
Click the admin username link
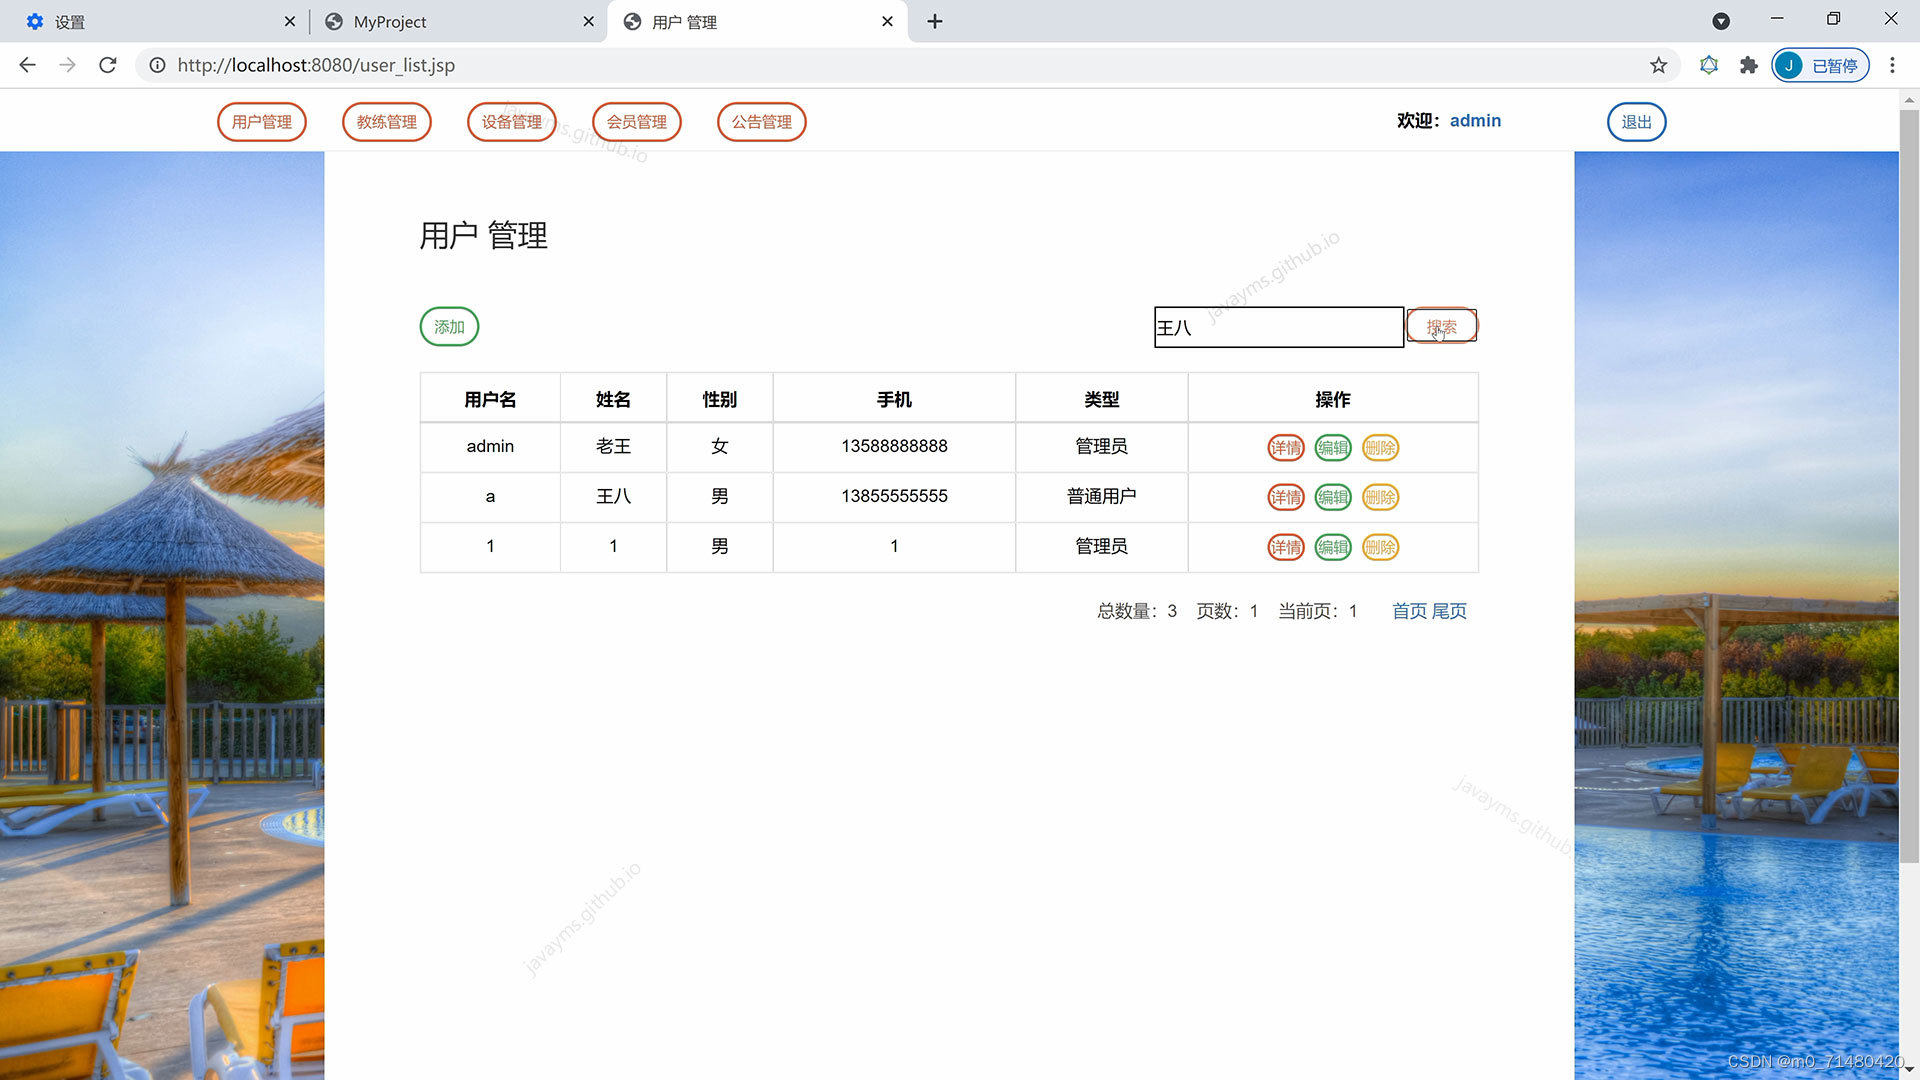(1475, 121)
